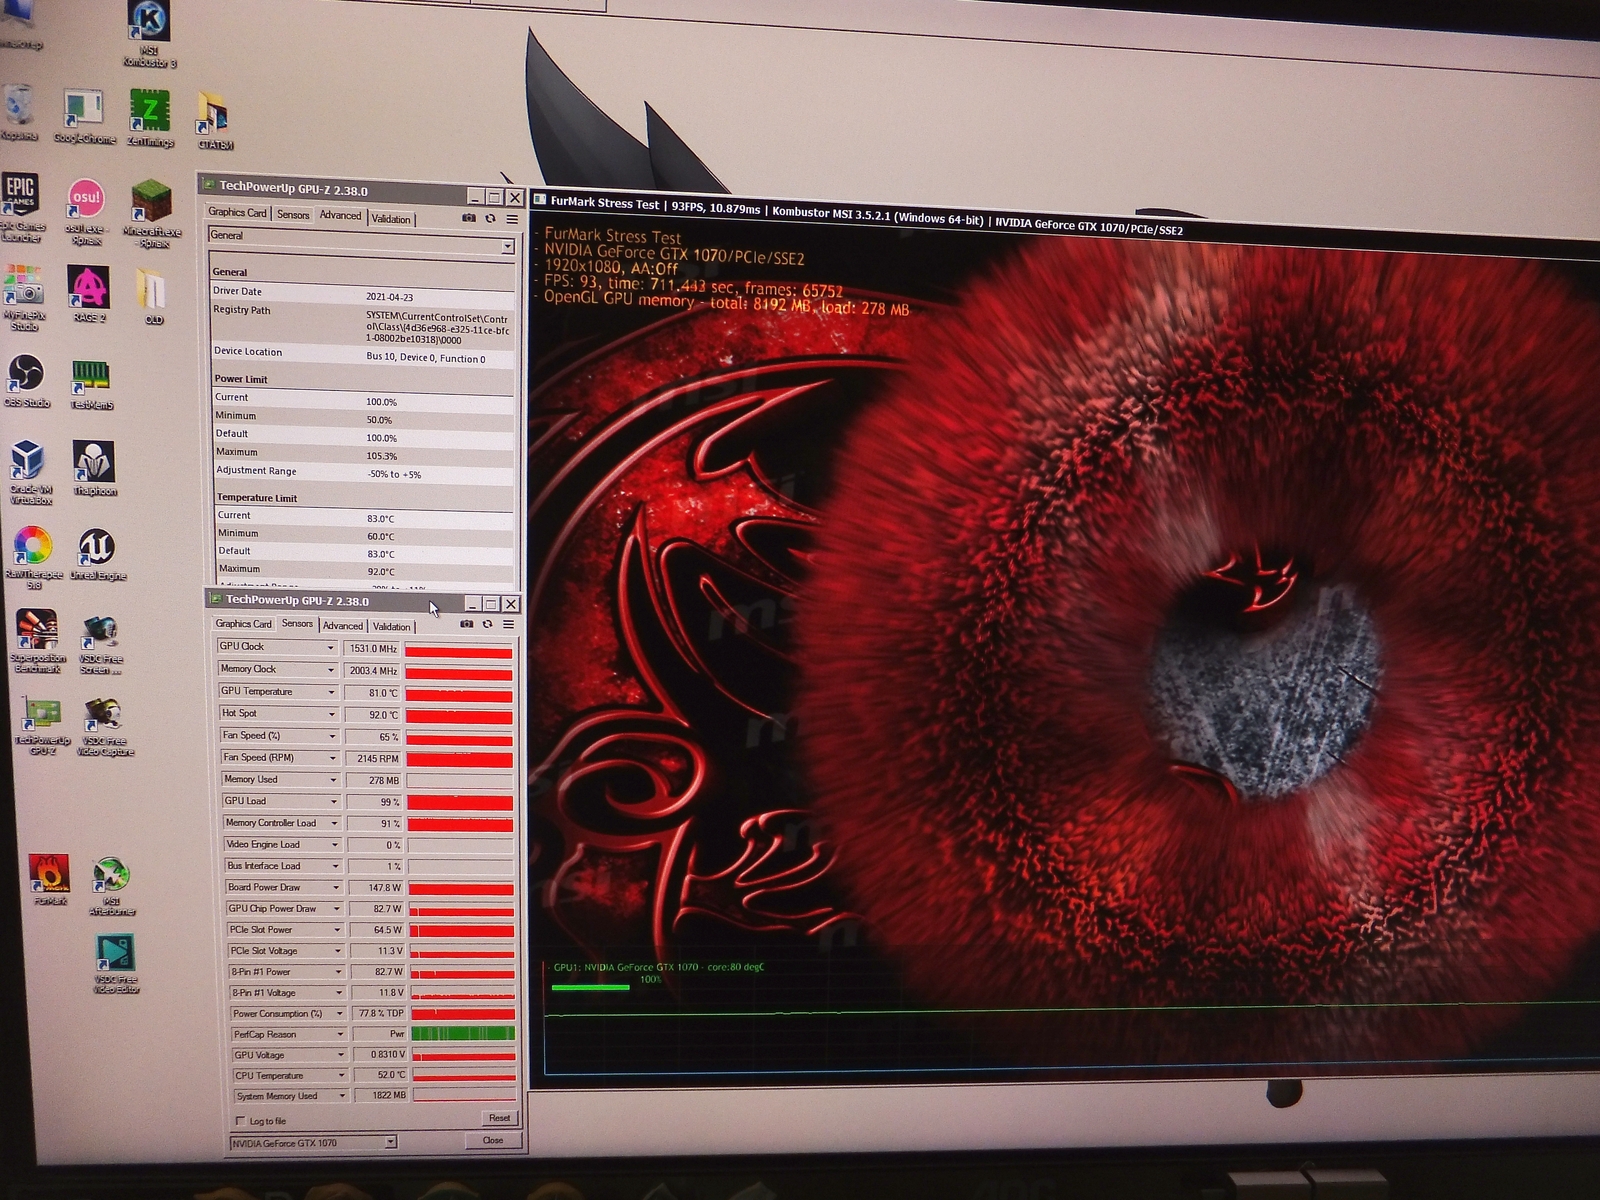Image resolution: width=1600 pixels, height=1200 pixels.
Task: Click the Close button in GPU-Z Sensors
Action: (493, 1140)
